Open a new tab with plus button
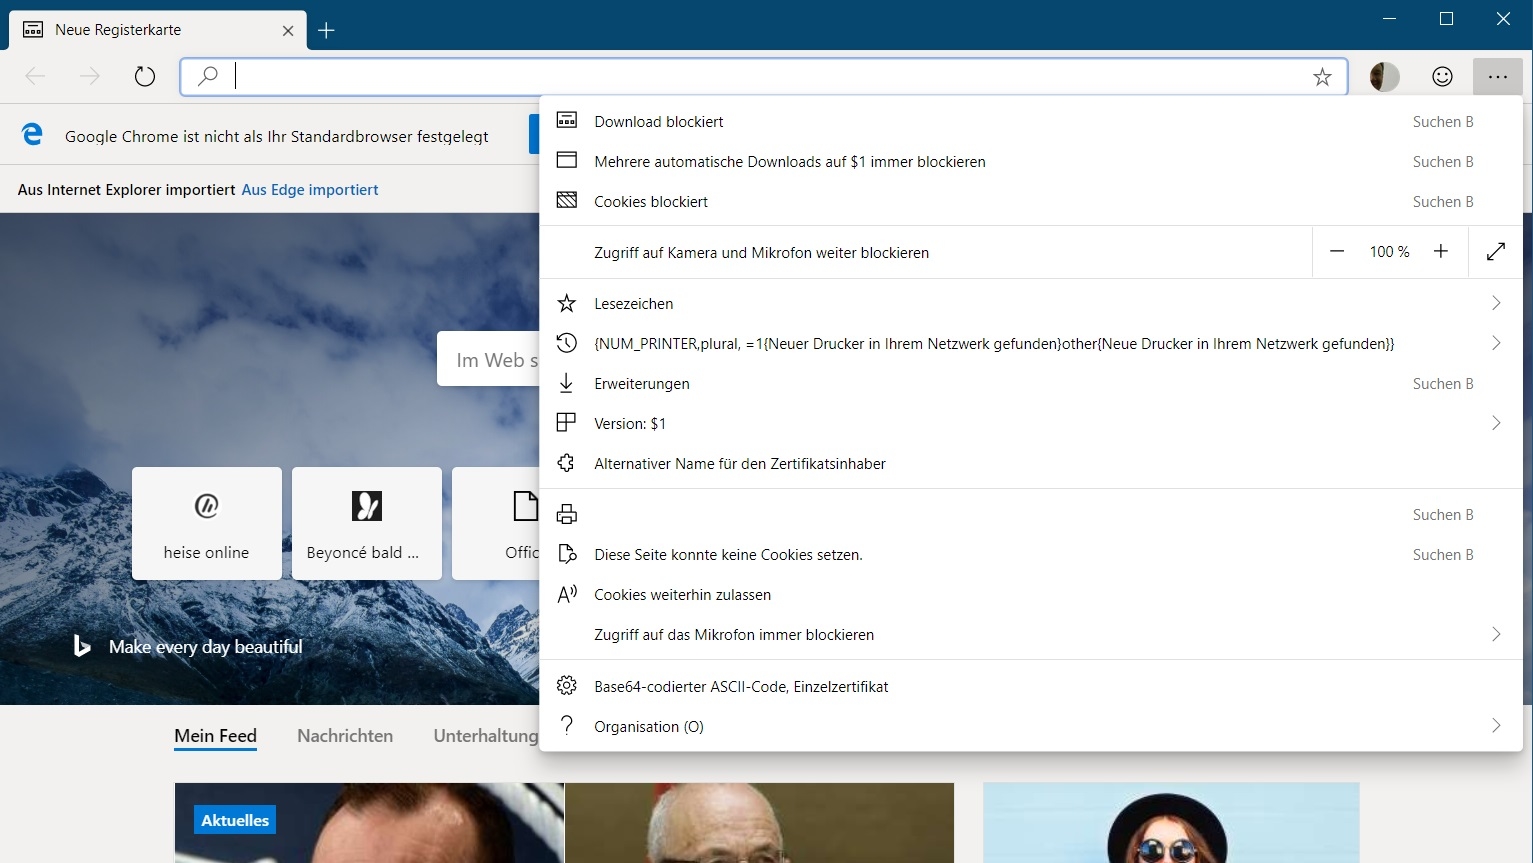 coord(326,30)
